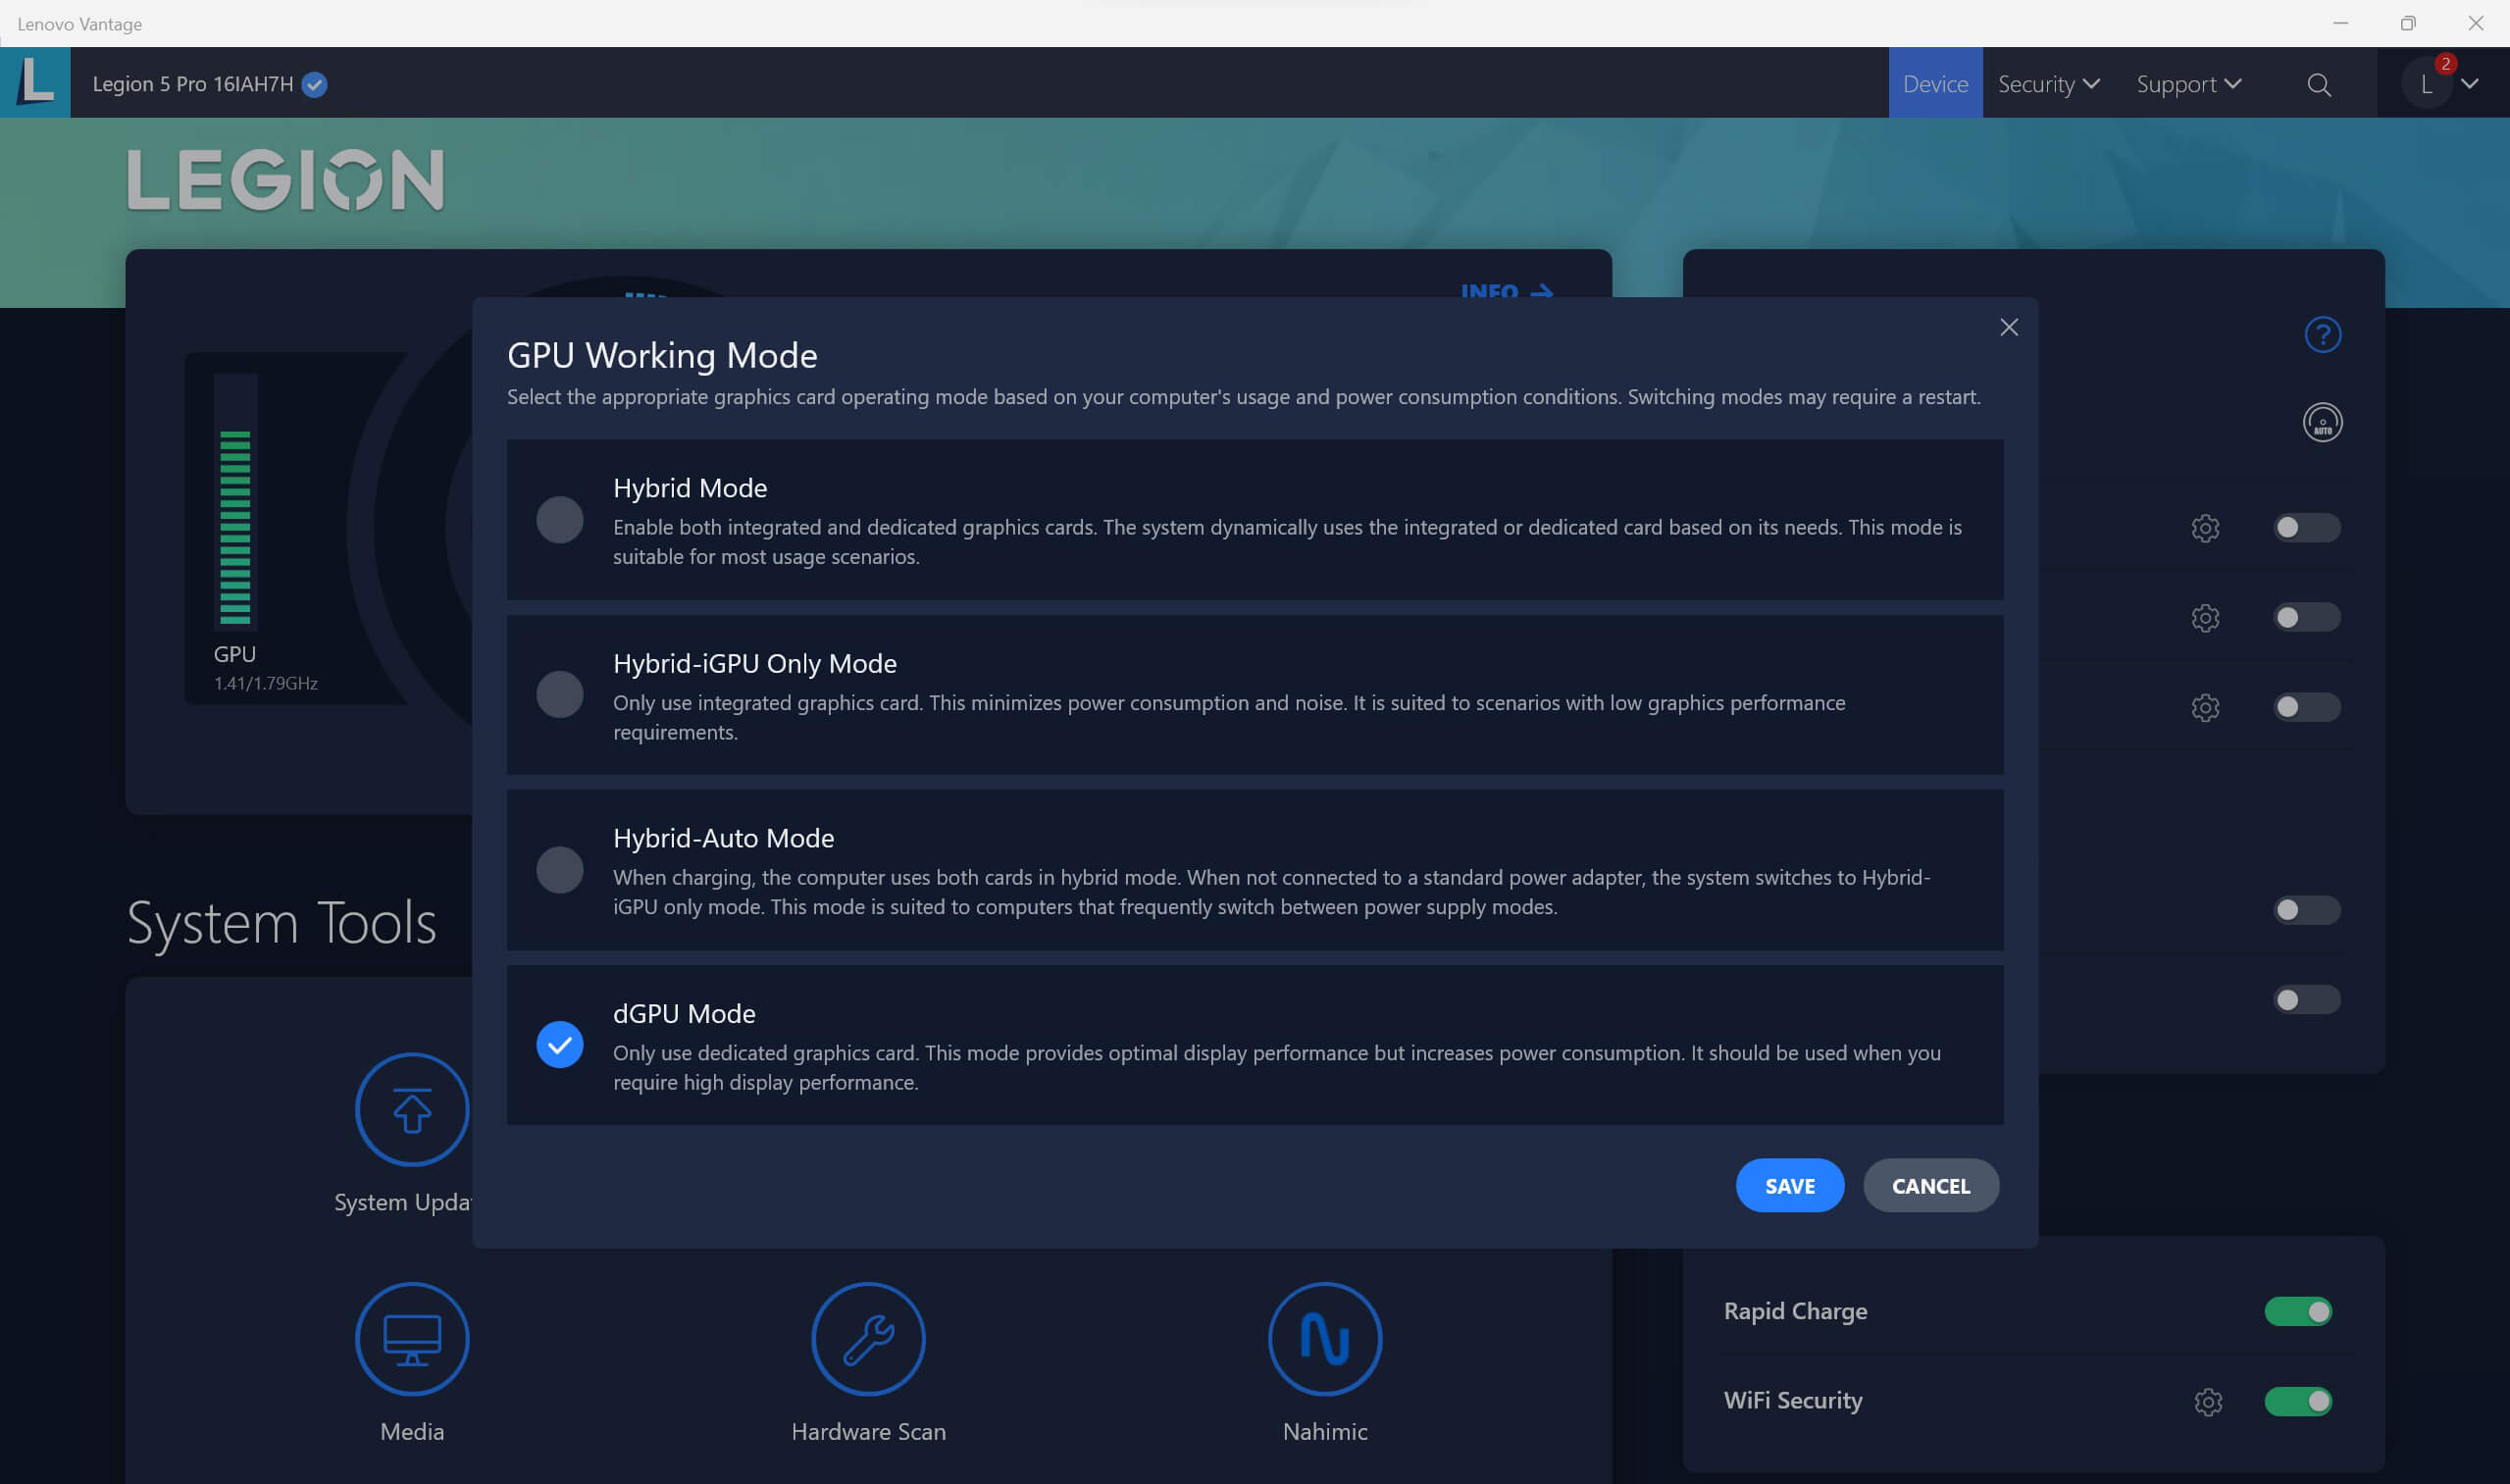2510x1484 pixels.
Task: Click the Legion 5 Pro 16IAH7H device name
Action: [x=193, y=84]
